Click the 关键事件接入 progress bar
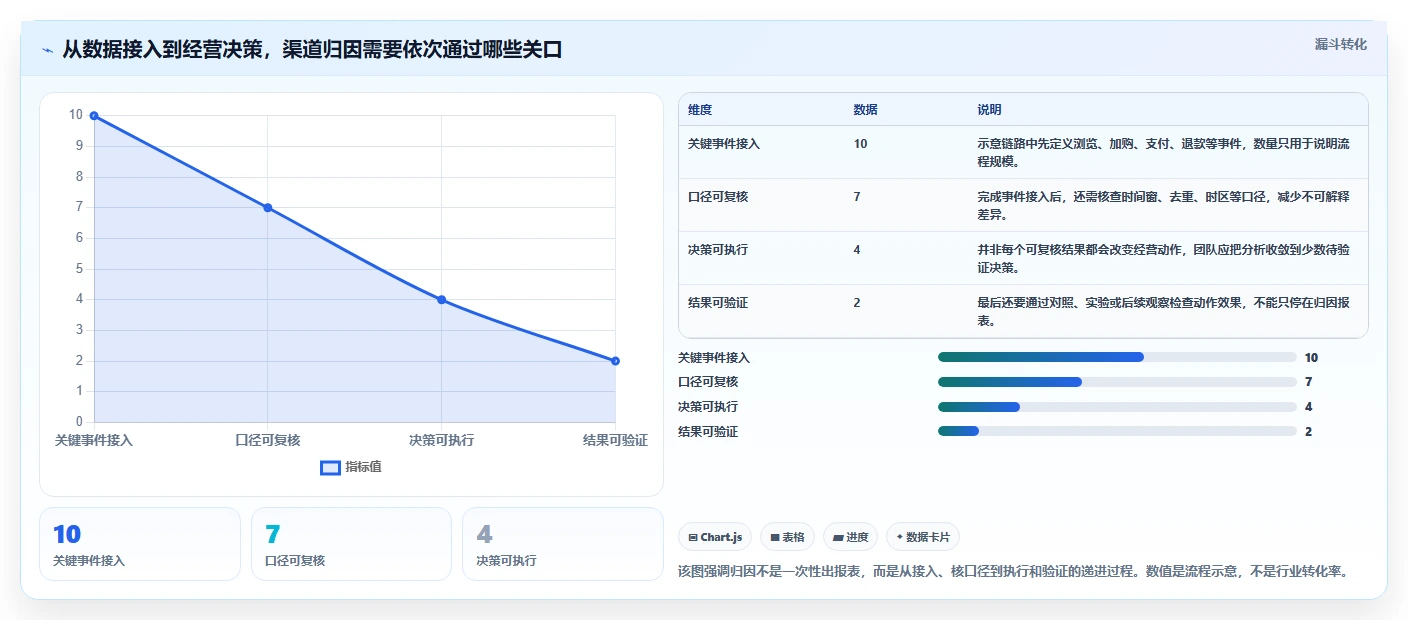This screenshot has height=620, width=1408. pyautogui.click(x=1117, y=357)
